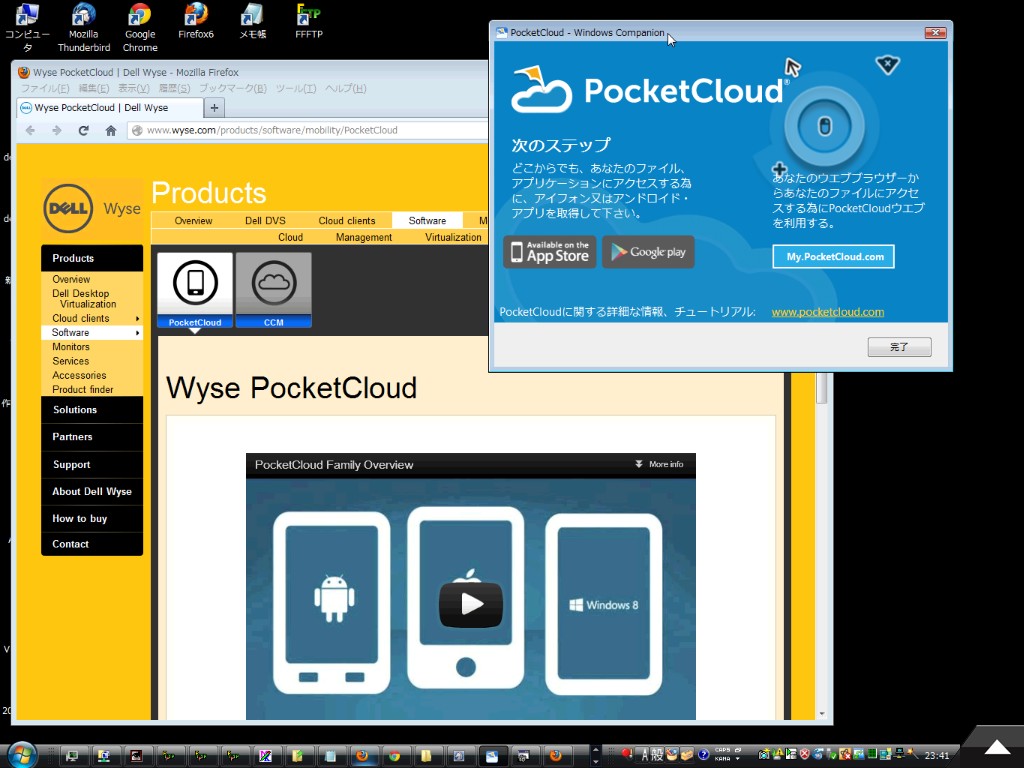Click Available on the App Store badge
This screenshot has width=1024, height=768.
[549, 252]
